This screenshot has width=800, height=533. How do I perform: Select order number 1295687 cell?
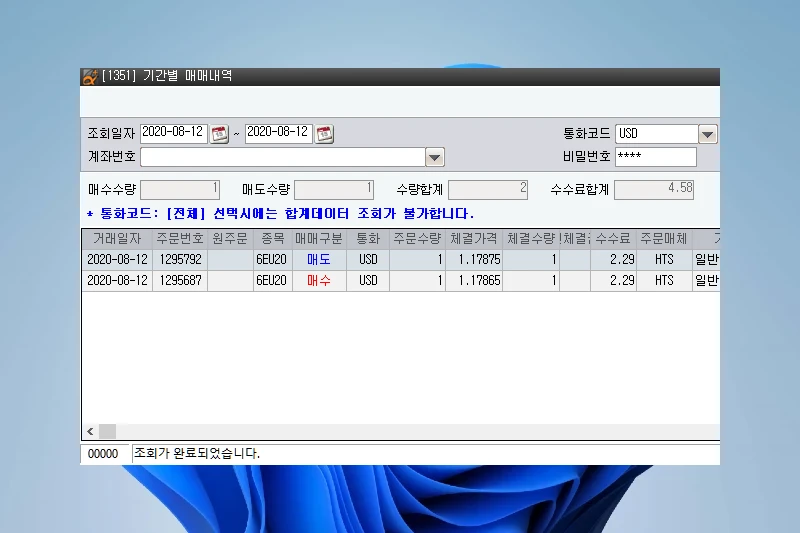point(180,281)
